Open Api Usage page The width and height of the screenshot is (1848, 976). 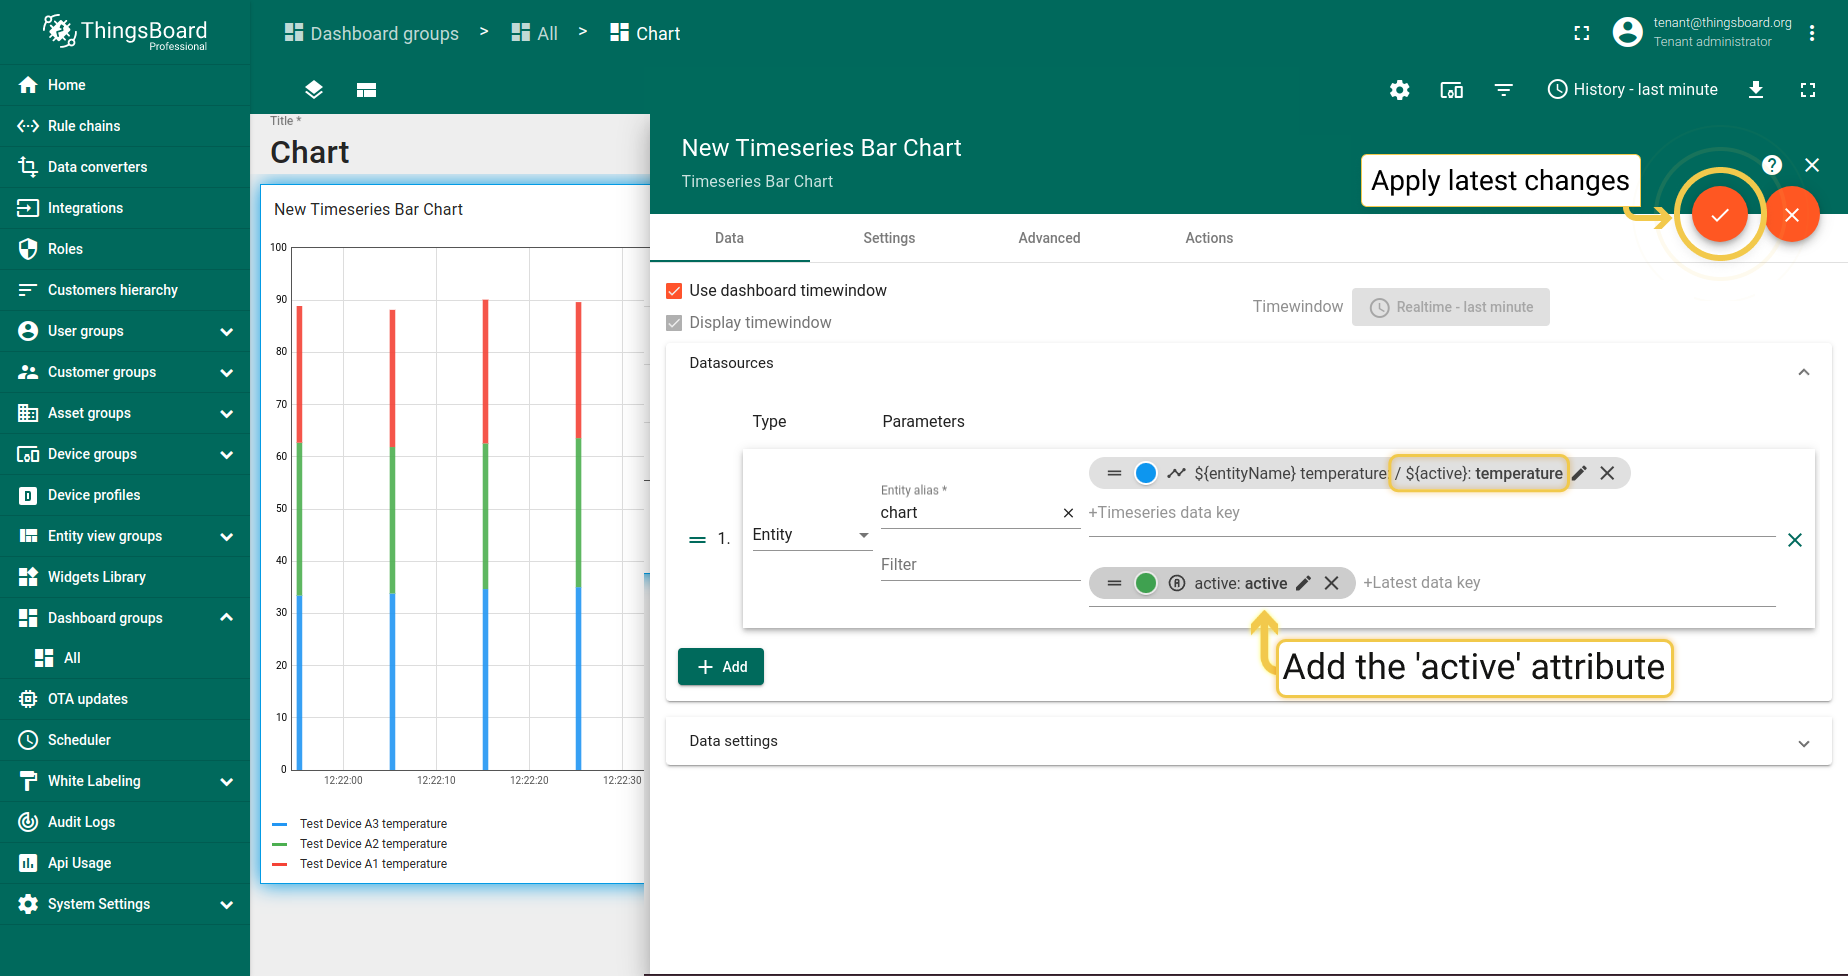125,863
